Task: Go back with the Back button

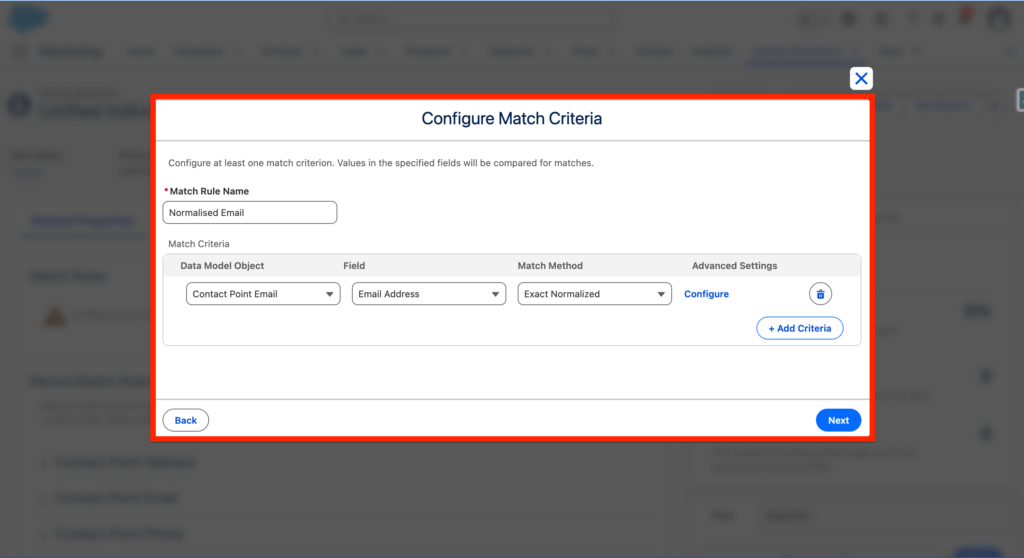Action: [186, 420]
